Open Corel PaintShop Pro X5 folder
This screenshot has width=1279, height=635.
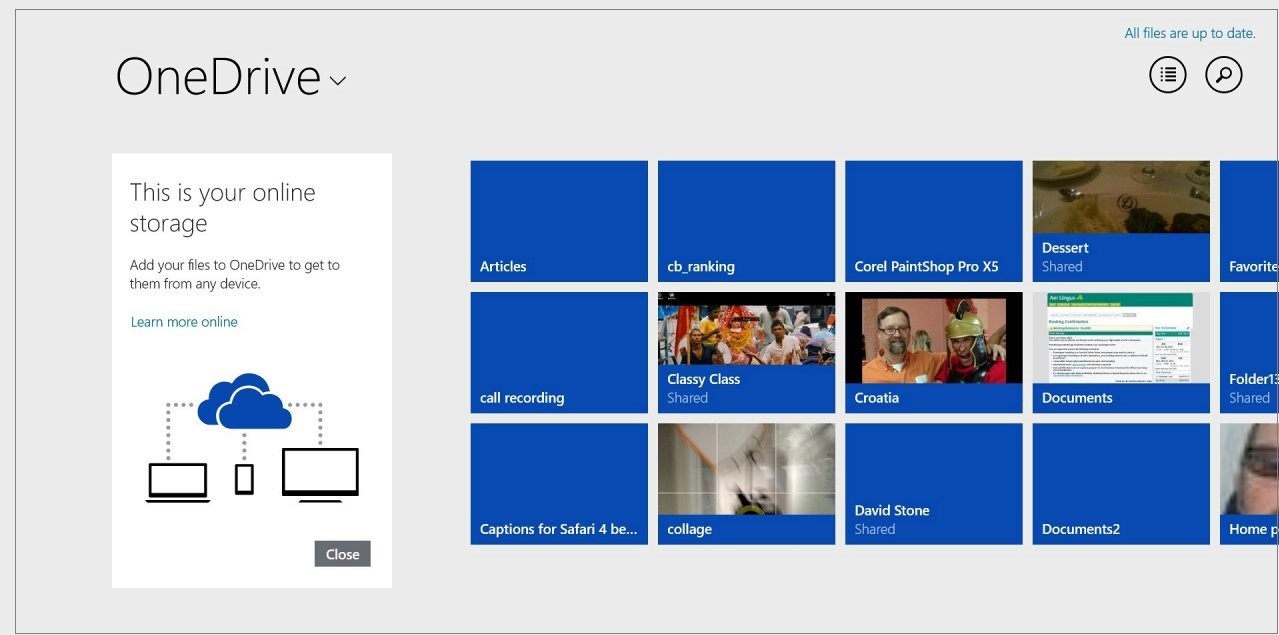pos(934,221)
